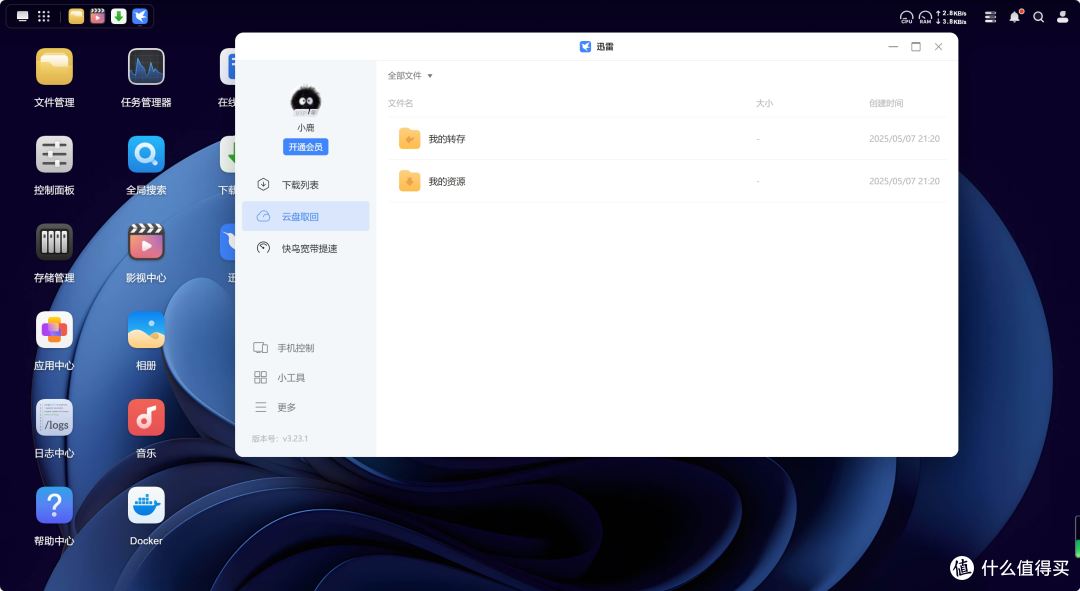Open 日志中心 desktop icon
The height and width of the screenshot is (591, 1080).
point(54,417)
